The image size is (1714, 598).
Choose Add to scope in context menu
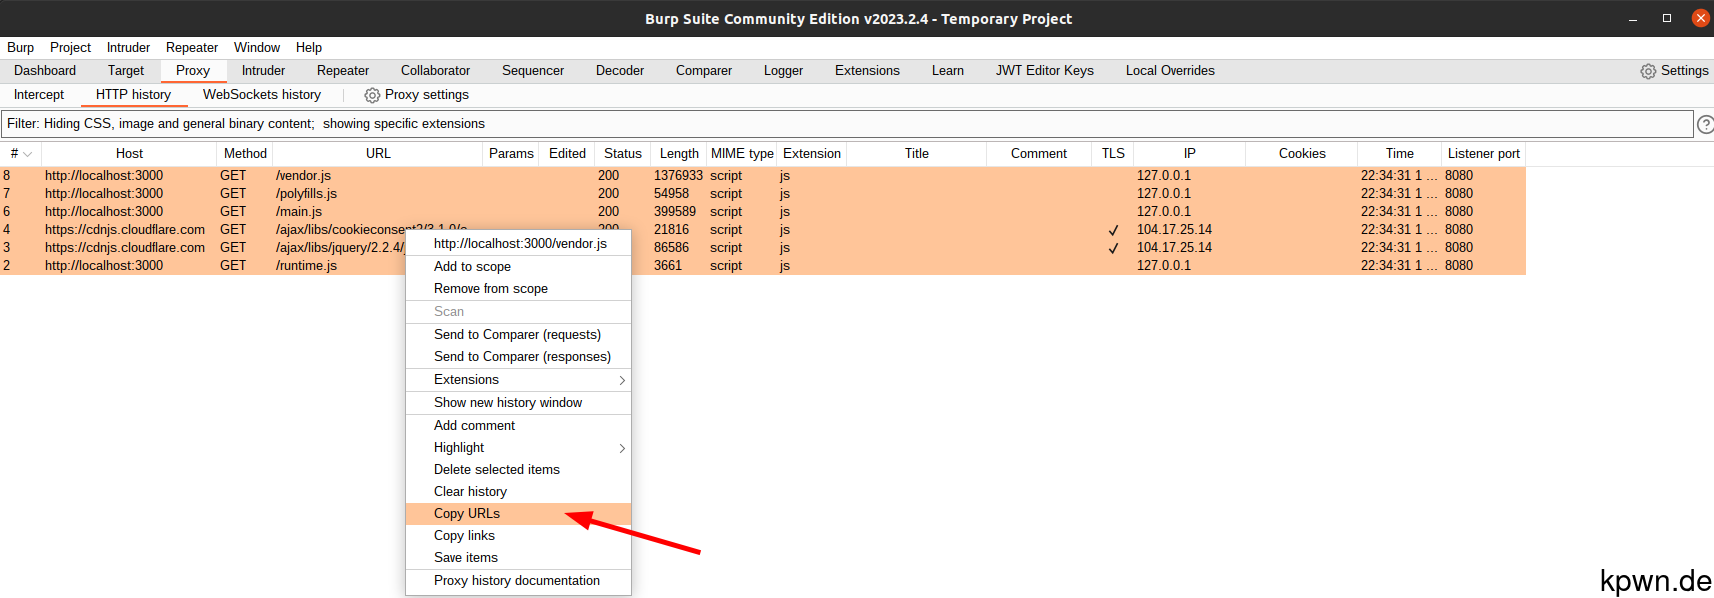(x=518, y=267)
